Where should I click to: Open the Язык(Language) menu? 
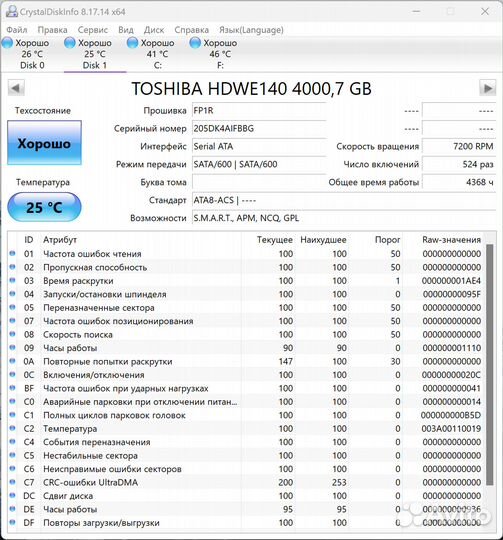coord(251,30)
